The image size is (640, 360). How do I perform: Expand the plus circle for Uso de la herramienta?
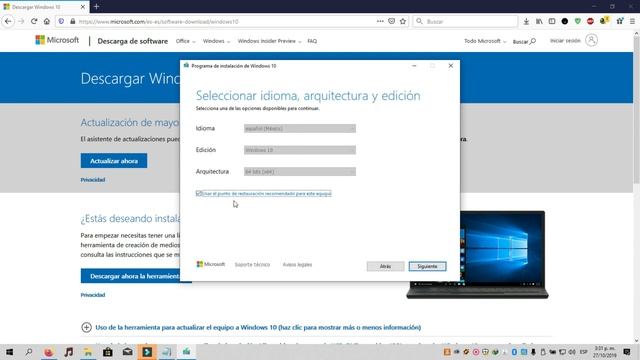(86, 327)
